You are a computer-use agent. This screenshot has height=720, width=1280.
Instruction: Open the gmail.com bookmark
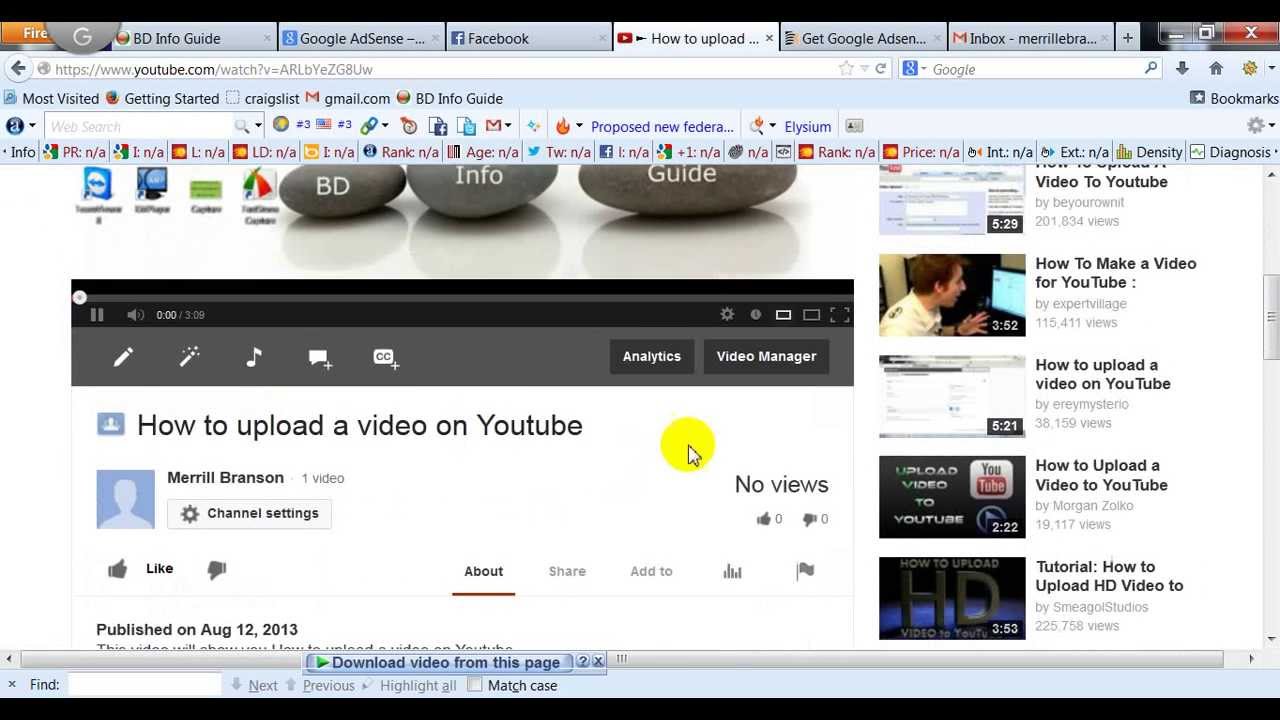click(348, 98)
